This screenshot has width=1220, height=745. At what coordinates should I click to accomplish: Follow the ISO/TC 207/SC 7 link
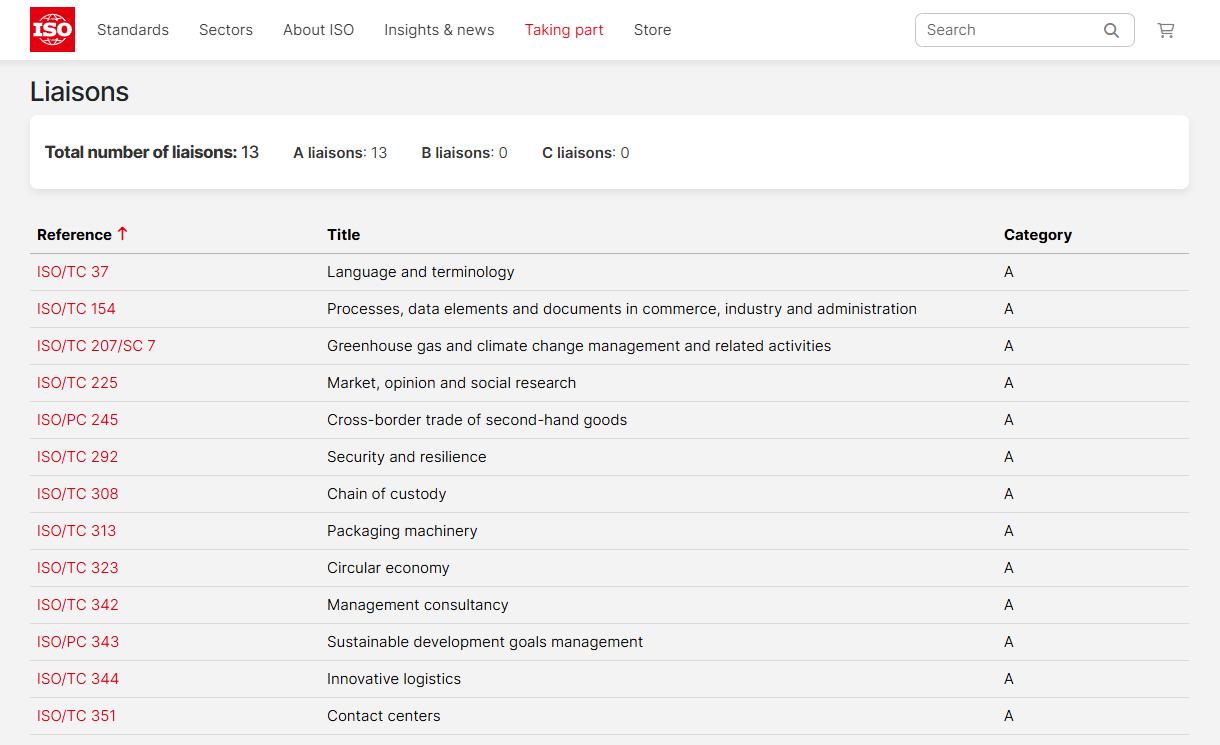point(96,346)
